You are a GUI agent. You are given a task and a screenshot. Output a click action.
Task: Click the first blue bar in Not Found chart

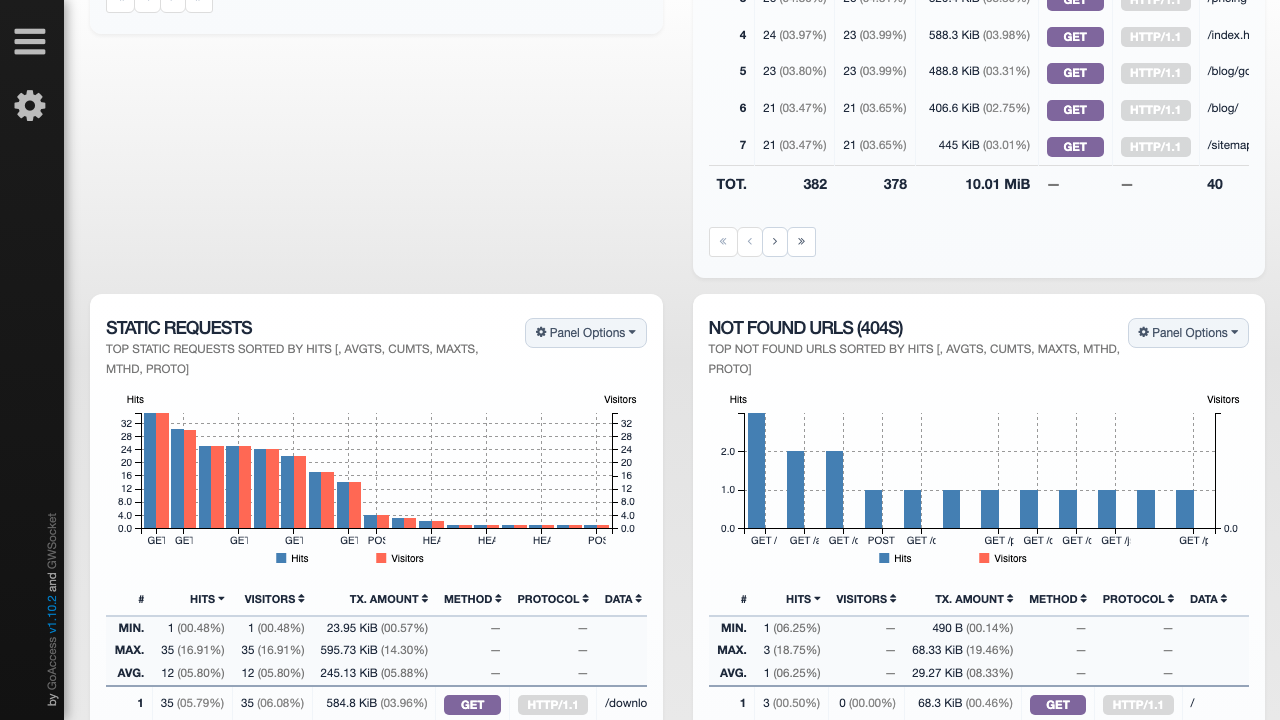click(x=757, y=470)
